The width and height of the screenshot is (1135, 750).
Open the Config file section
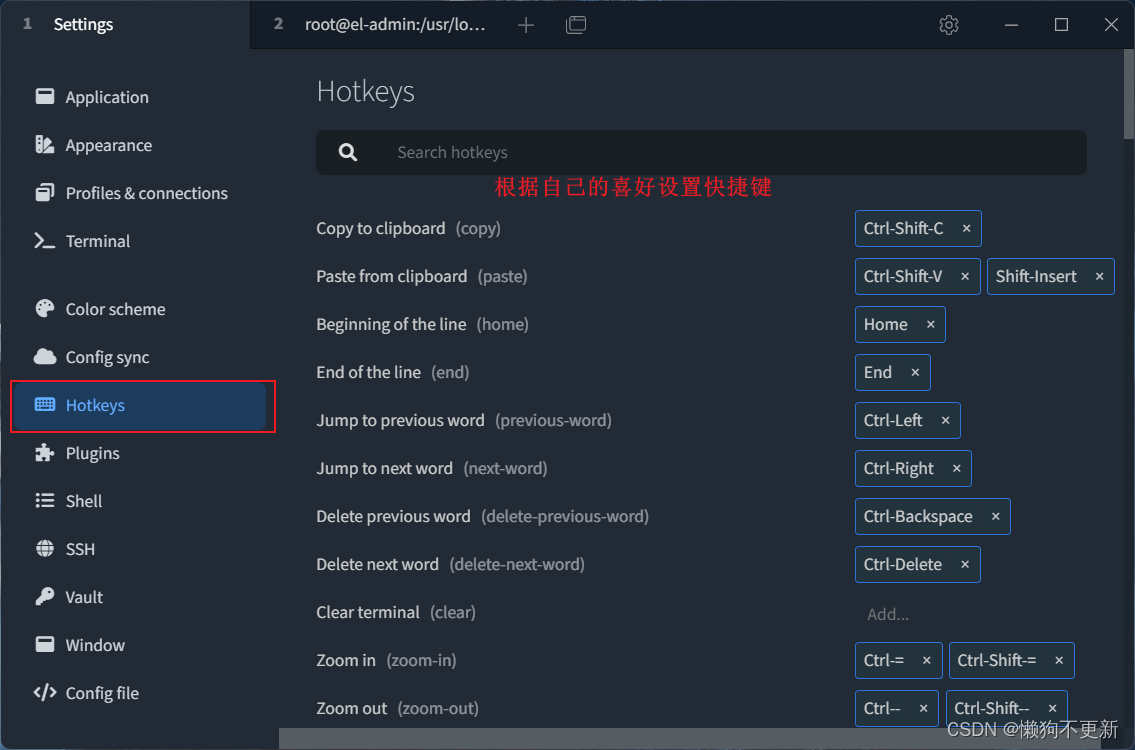point(138,693)
